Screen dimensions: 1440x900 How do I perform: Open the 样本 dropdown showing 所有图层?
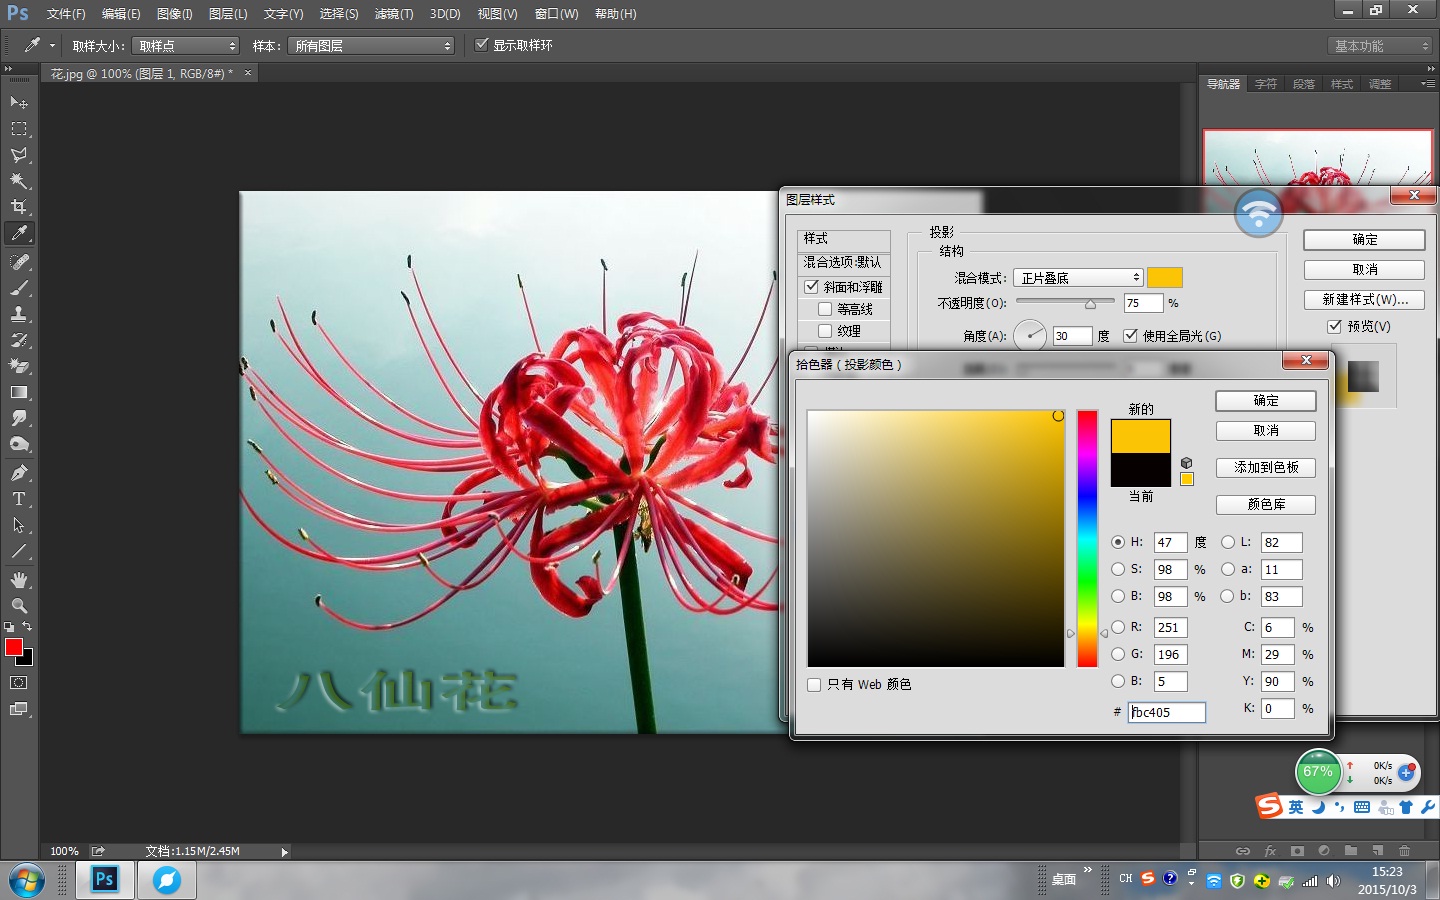pyautogui.click(x=371, y=45)
